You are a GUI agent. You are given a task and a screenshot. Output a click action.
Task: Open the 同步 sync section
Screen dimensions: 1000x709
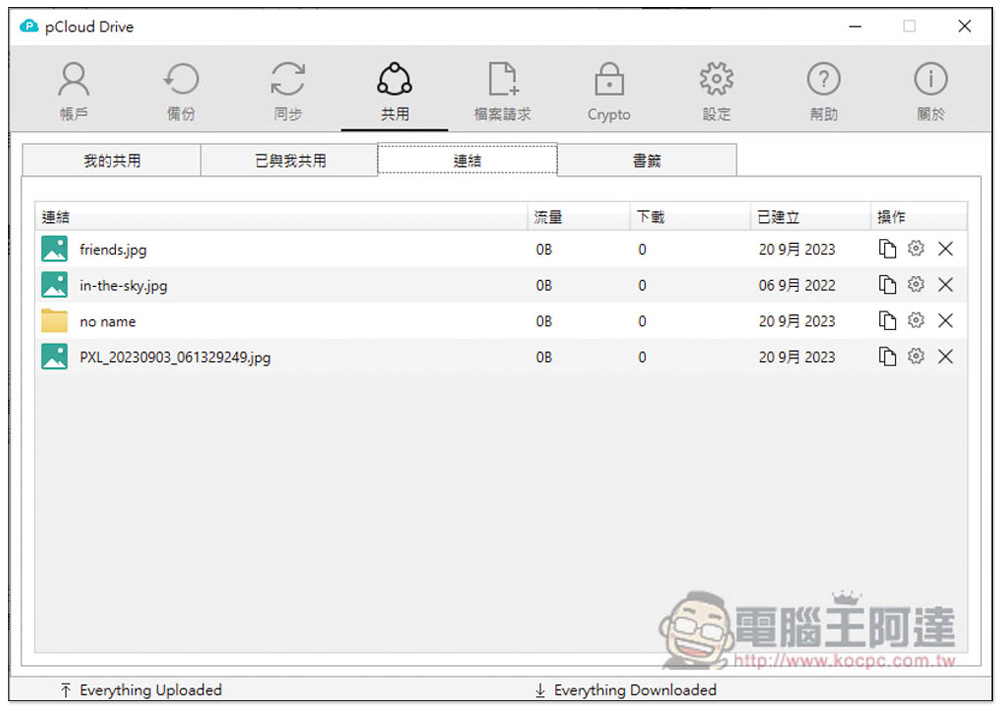pos(288,91)
